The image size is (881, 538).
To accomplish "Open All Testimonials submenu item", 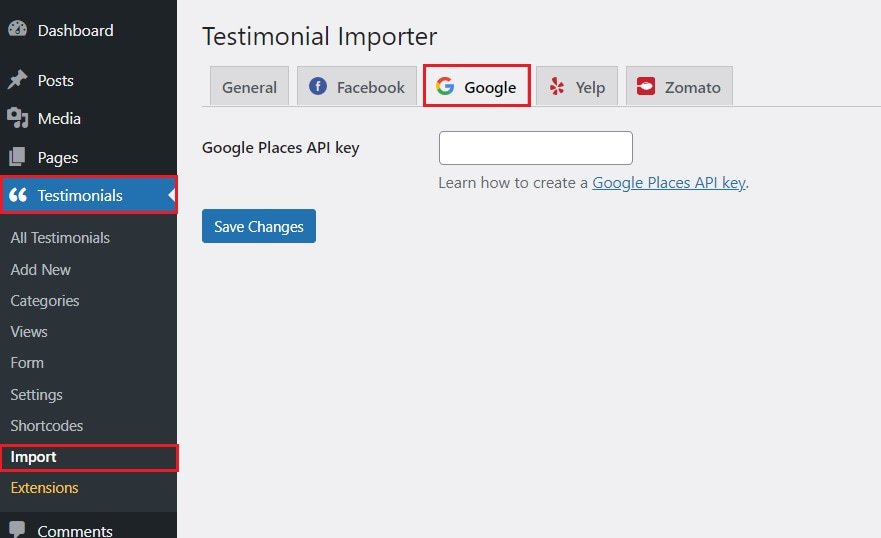I will click(x=60, y=238).
